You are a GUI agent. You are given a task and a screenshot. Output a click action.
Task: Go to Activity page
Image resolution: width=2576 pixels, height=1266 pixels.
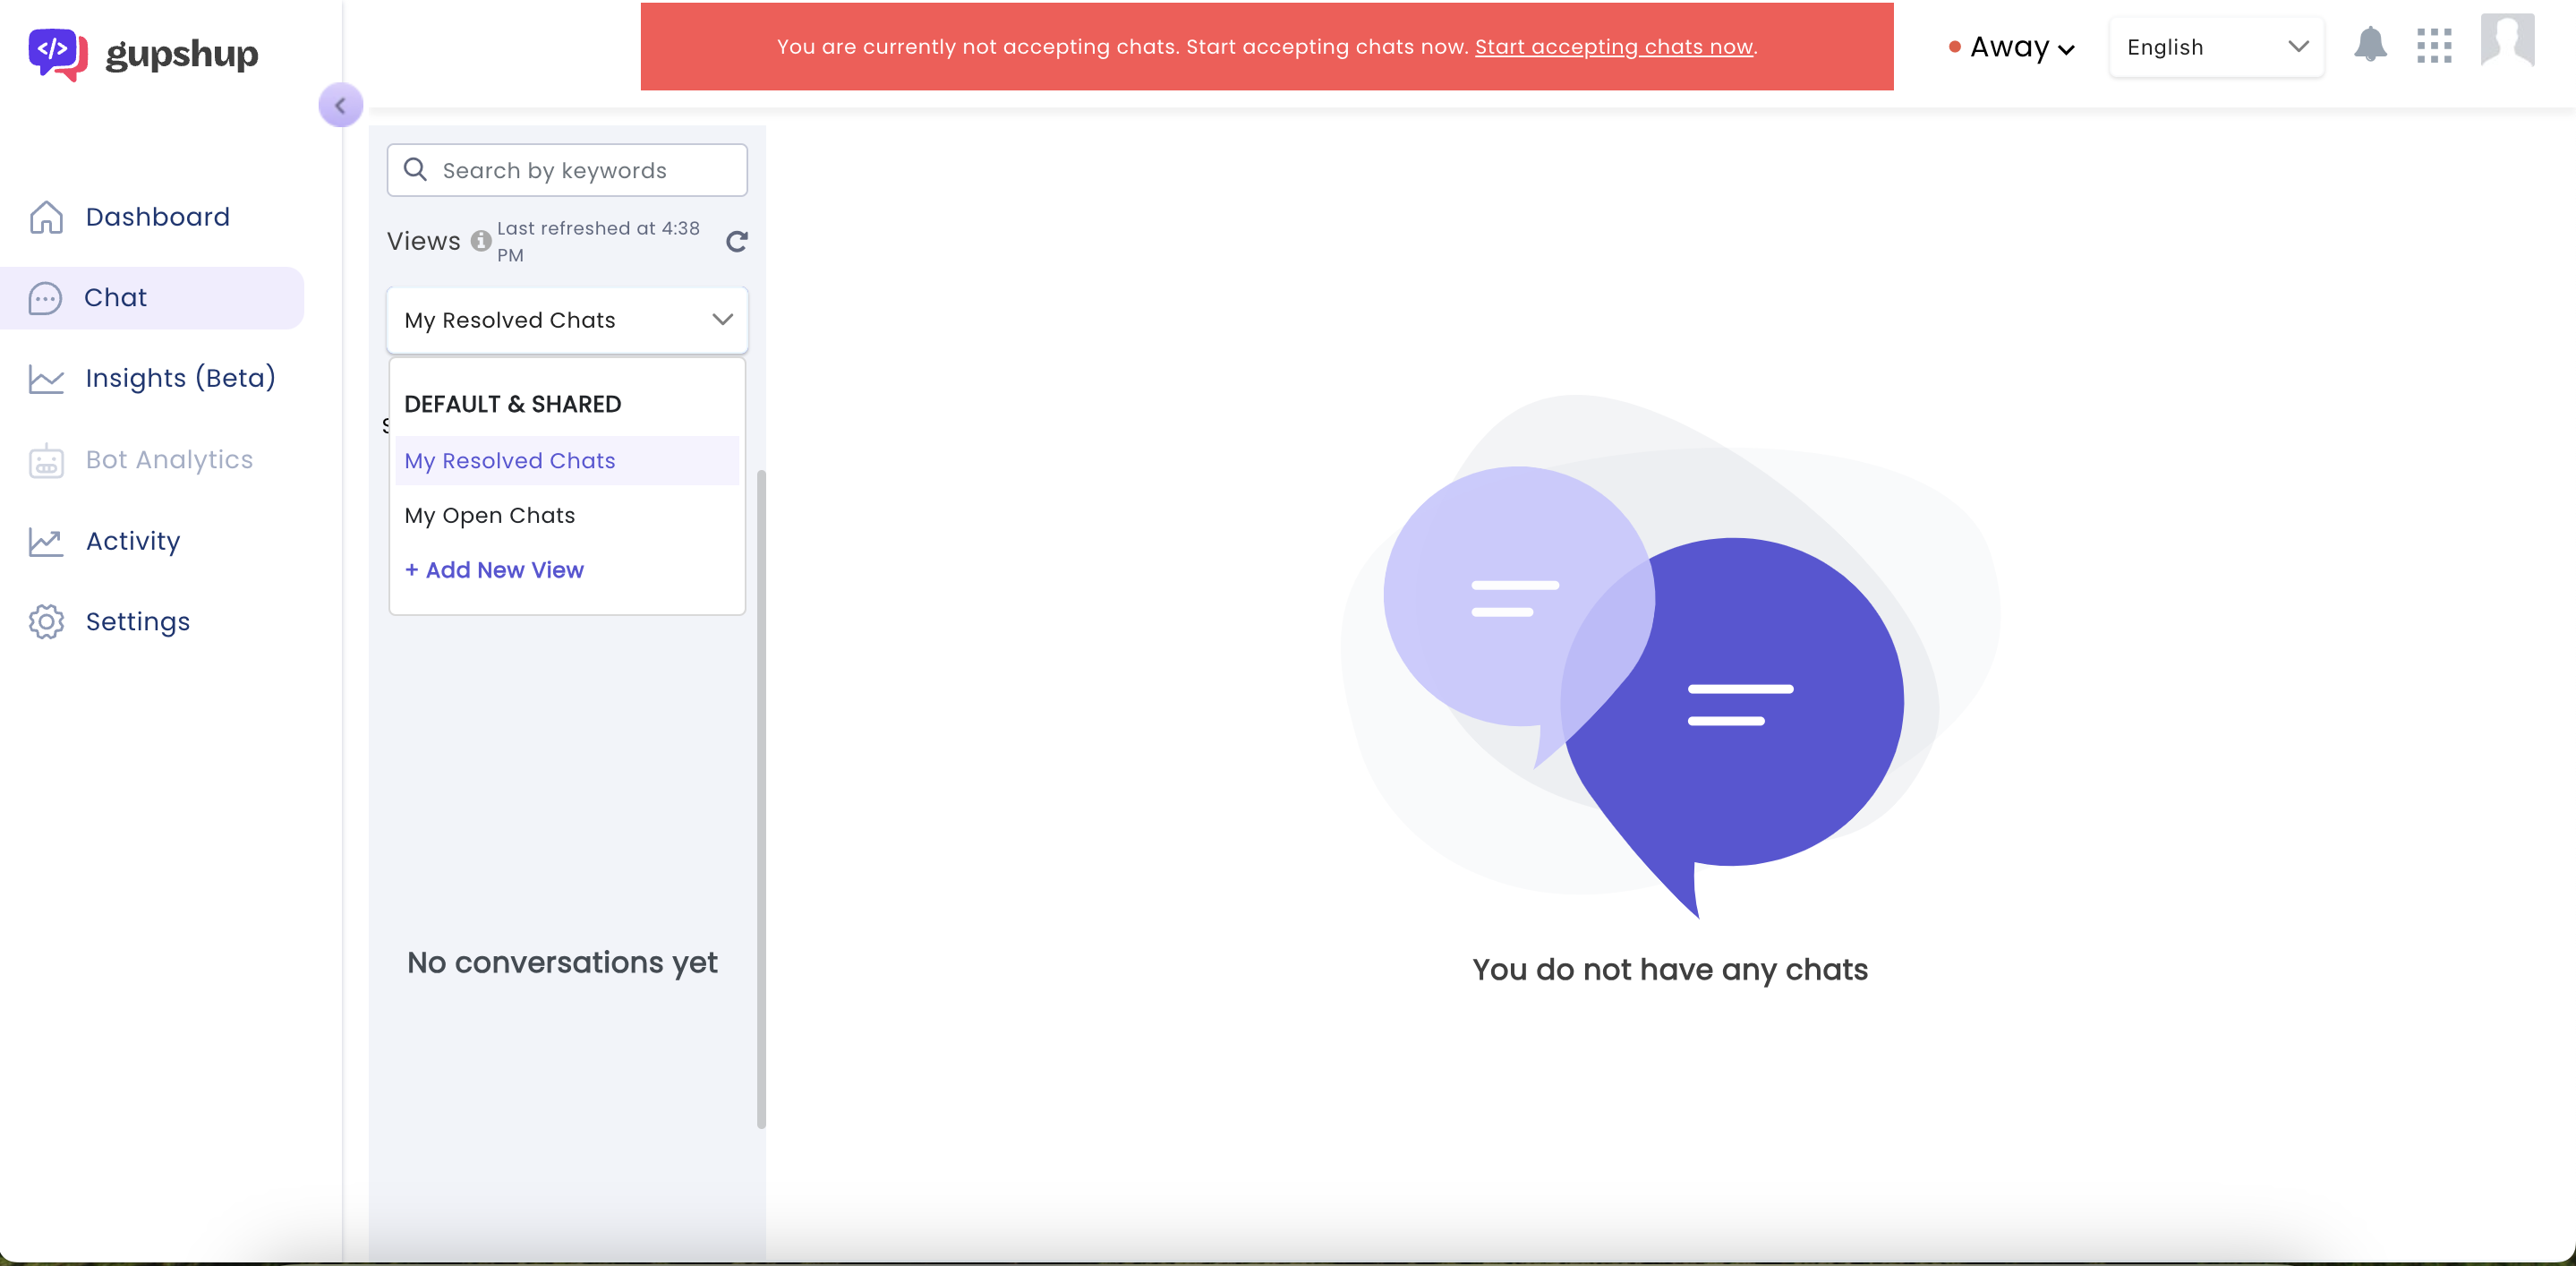pyautogui.click(x=133, y=541)
